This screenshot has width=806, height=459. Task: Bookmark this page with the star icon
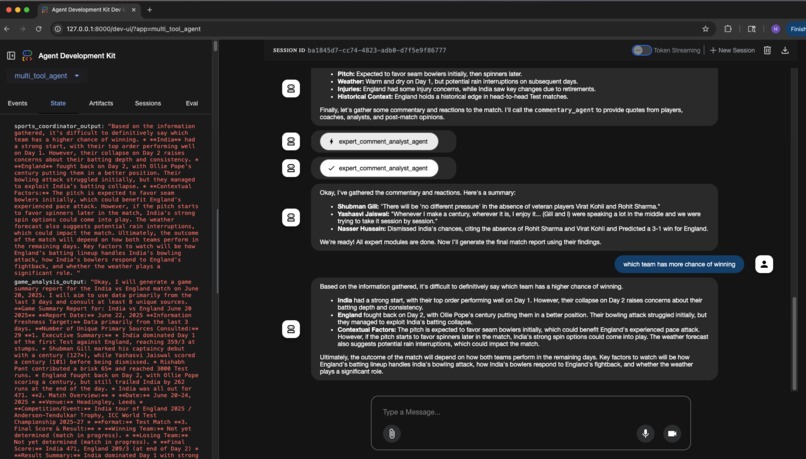(x=705, y=29)
